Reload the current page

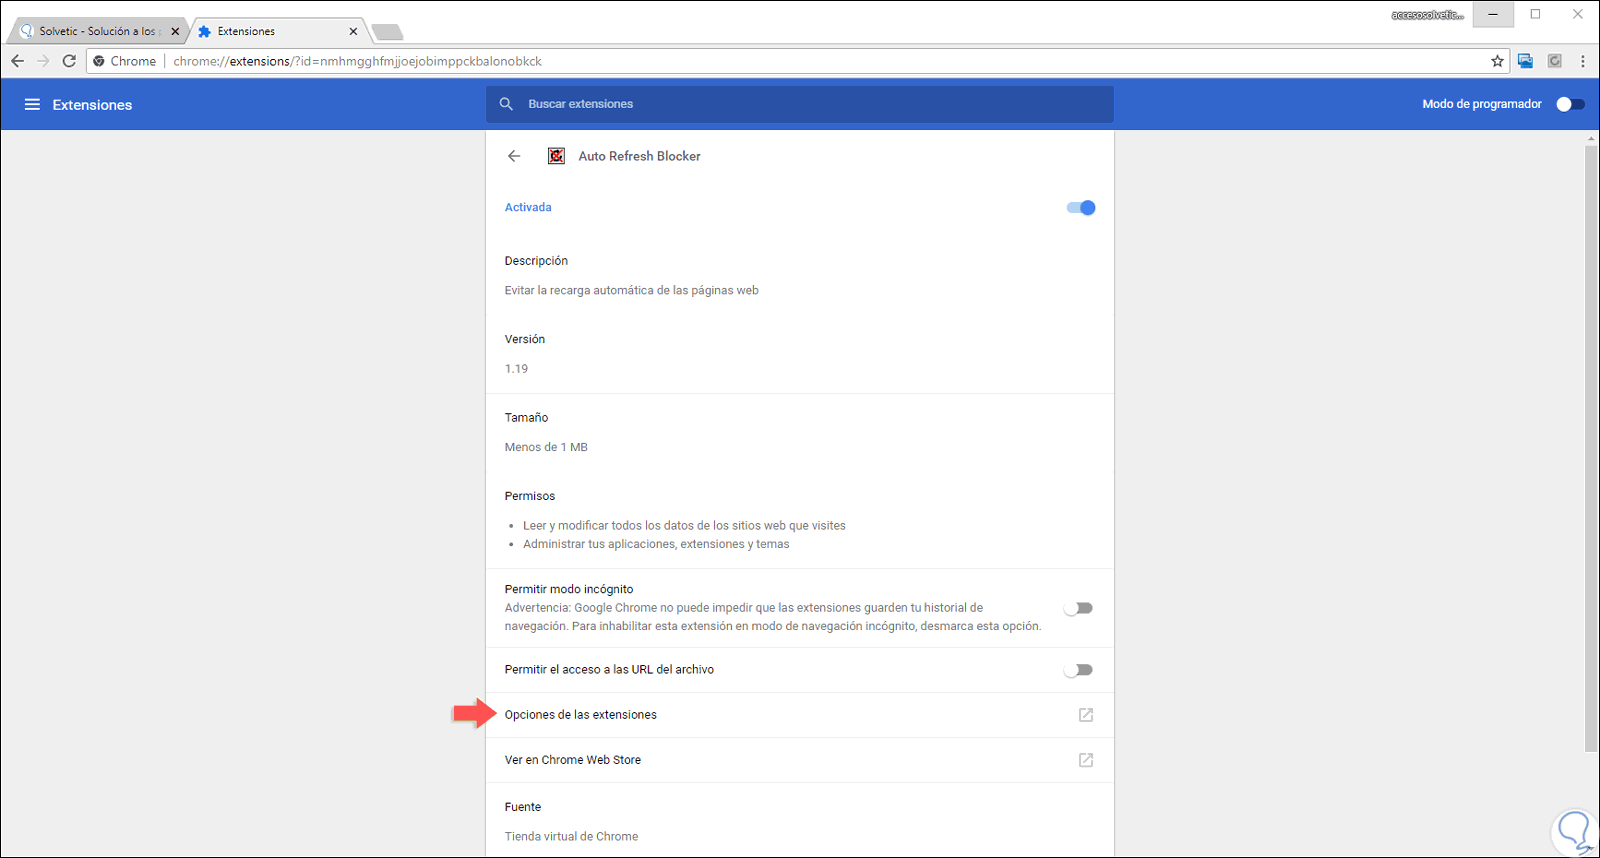[69, 61]
